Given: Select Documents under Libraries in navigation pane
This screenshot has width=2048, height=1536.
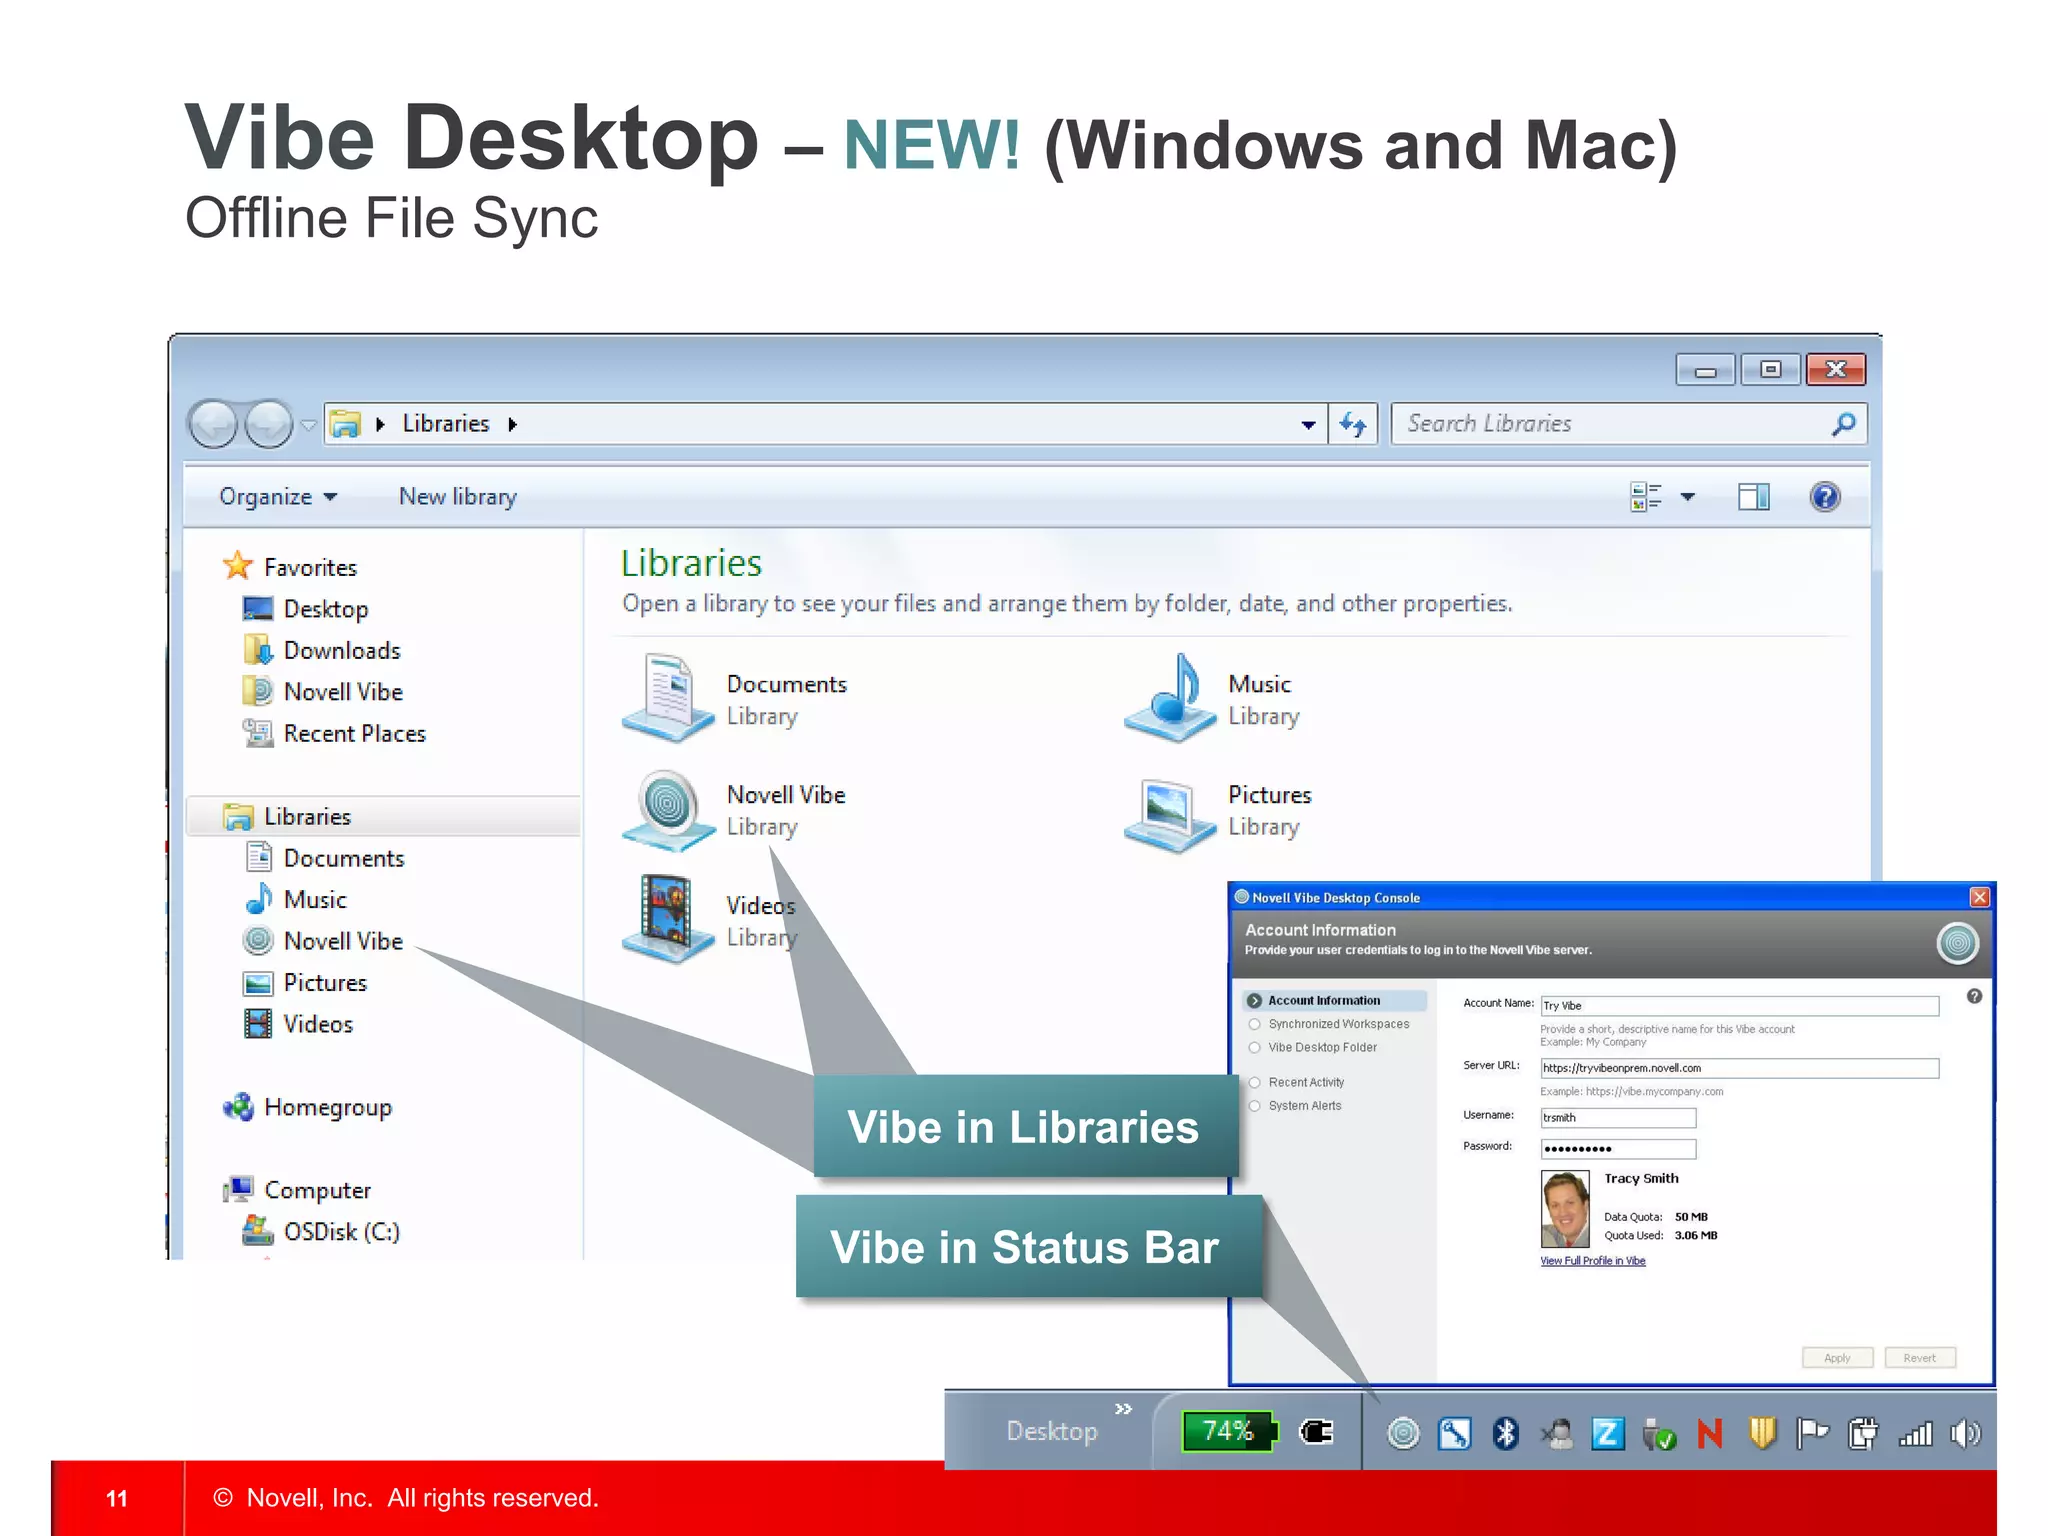Looking at the screenshot, I should 324,858.
